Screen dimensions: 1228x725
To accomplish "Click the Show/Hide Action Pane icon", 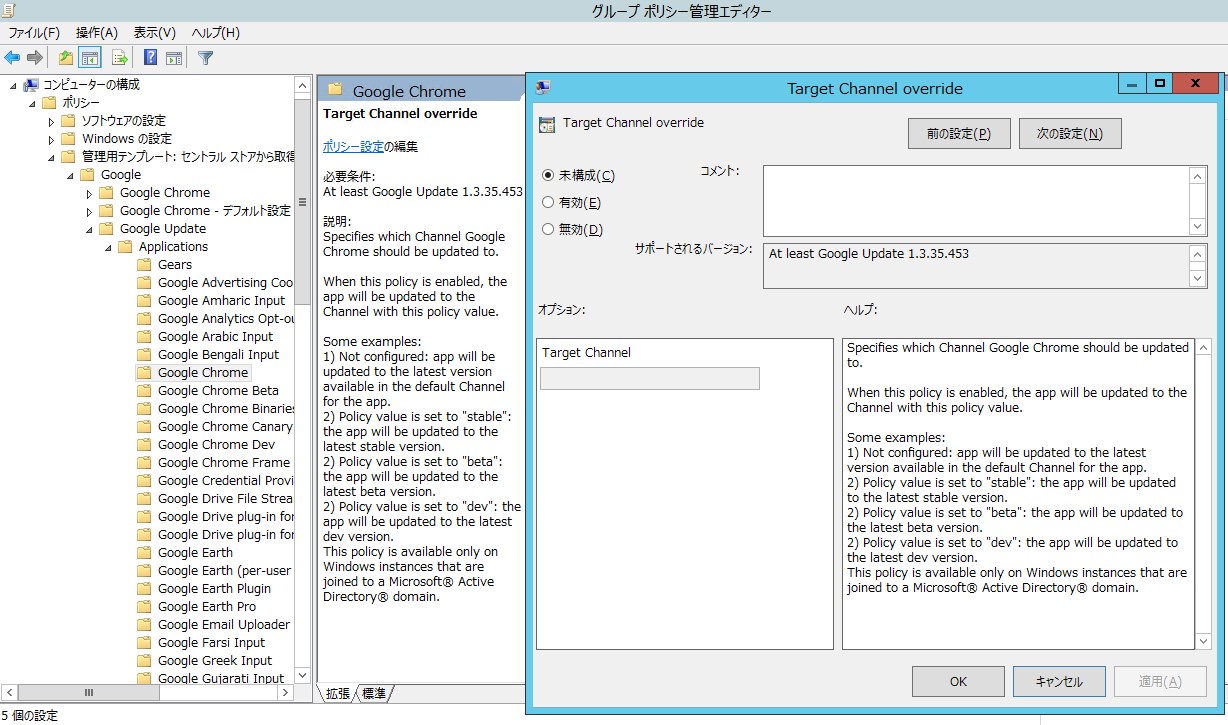I will click(173, 57).
